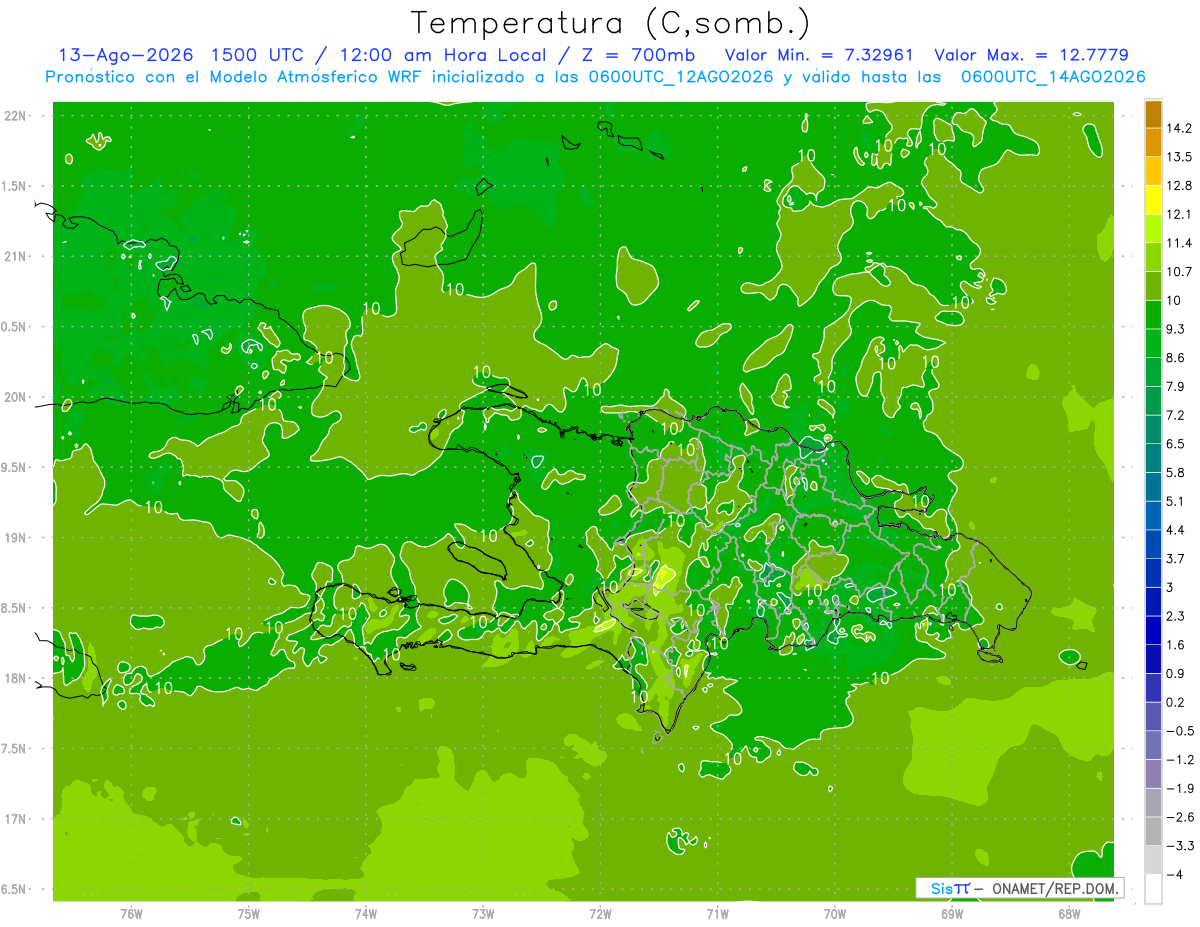This screenshot has width=1200, height=927.
Task: Pick the yellow legend swatch between 12.1 and 12.8
Action: tap(1153, 200)
